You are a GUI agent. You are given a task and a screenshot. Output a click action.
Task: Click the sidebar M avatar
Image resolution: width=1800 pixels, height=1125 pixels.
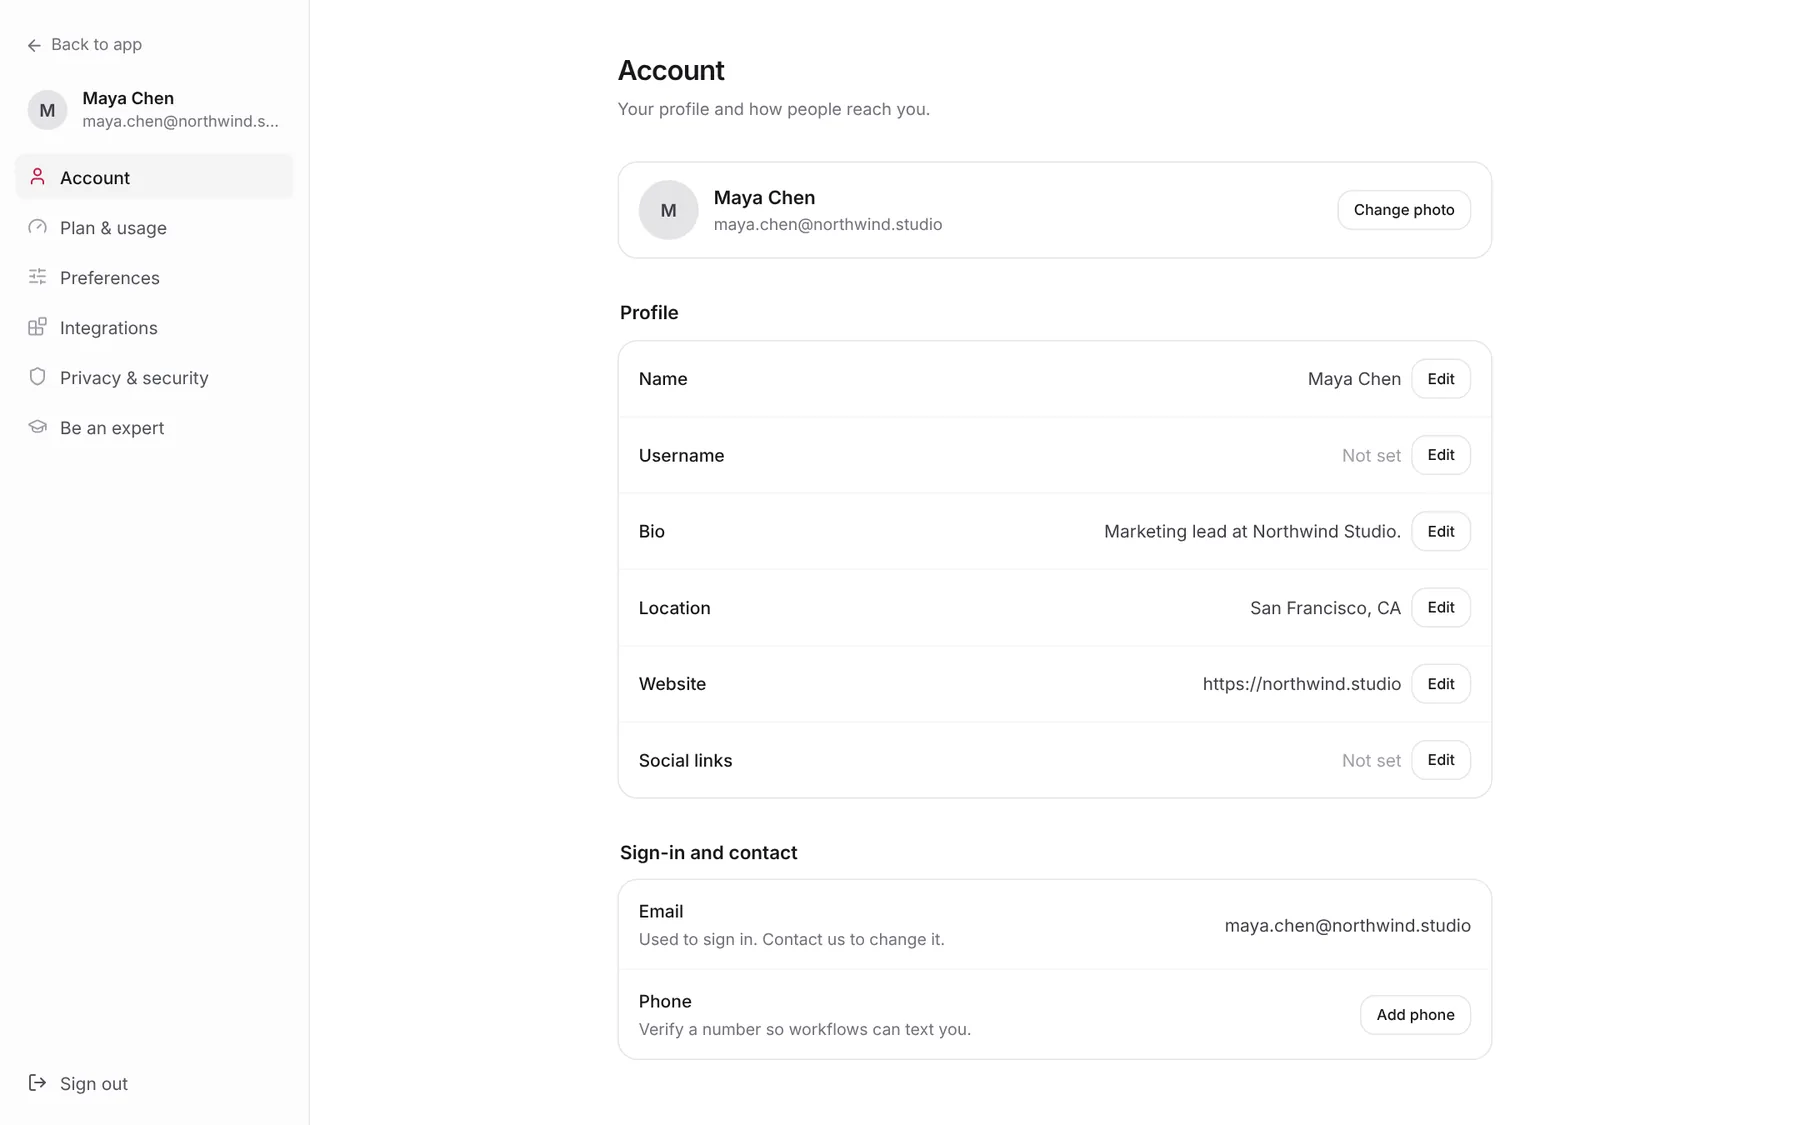click(47, 110)
